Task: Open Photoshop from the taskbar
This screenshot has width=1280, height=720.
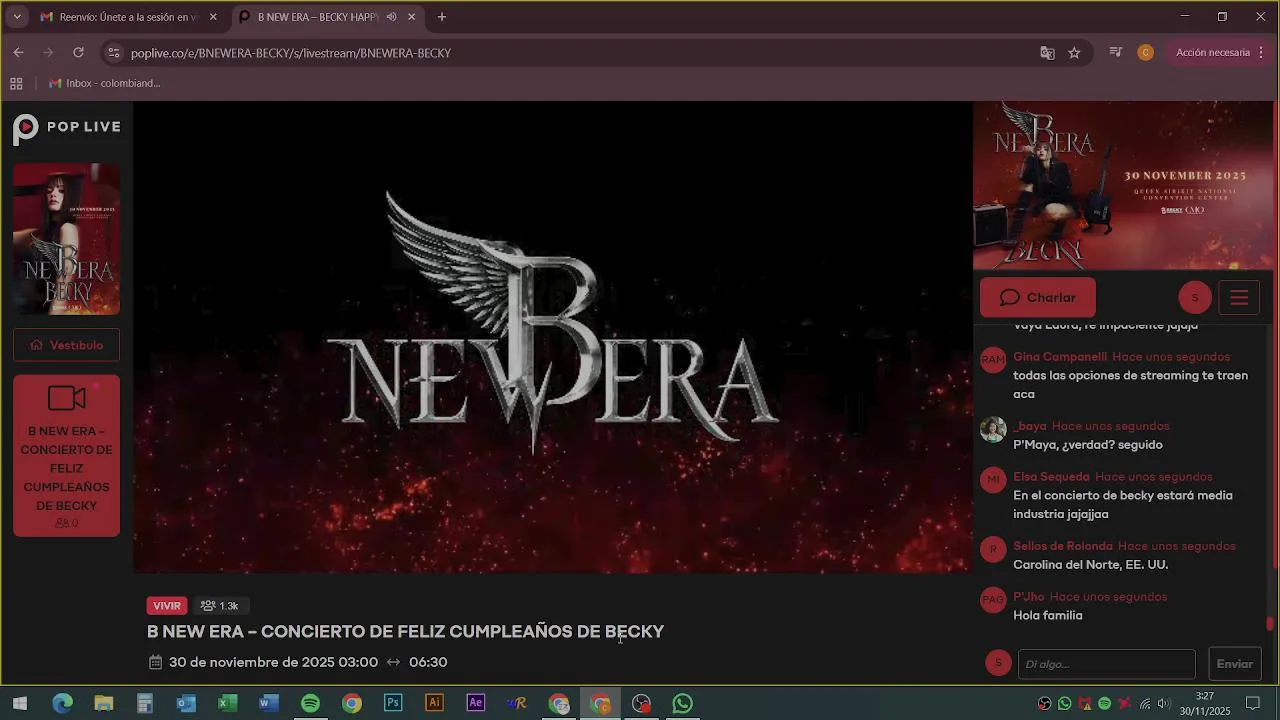Action: click(393, 704)
